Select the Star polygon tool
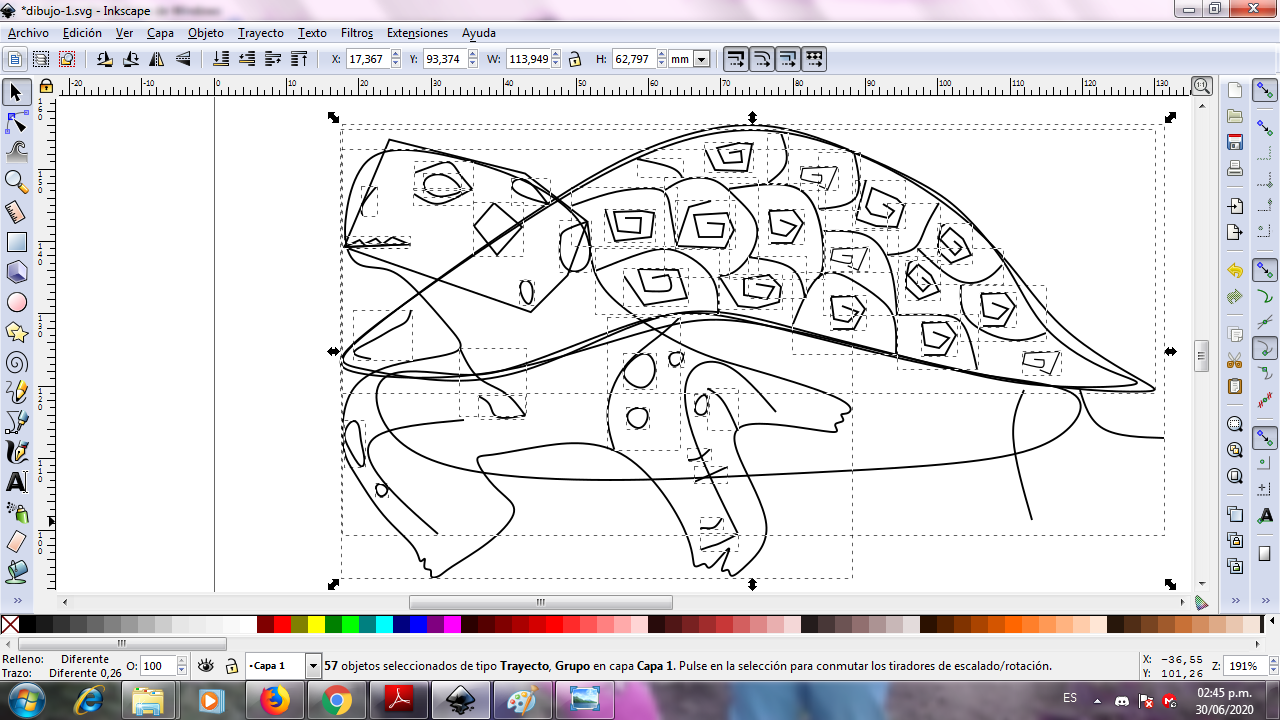This screenshot has width=1280, height=720. tap(16, 332)
